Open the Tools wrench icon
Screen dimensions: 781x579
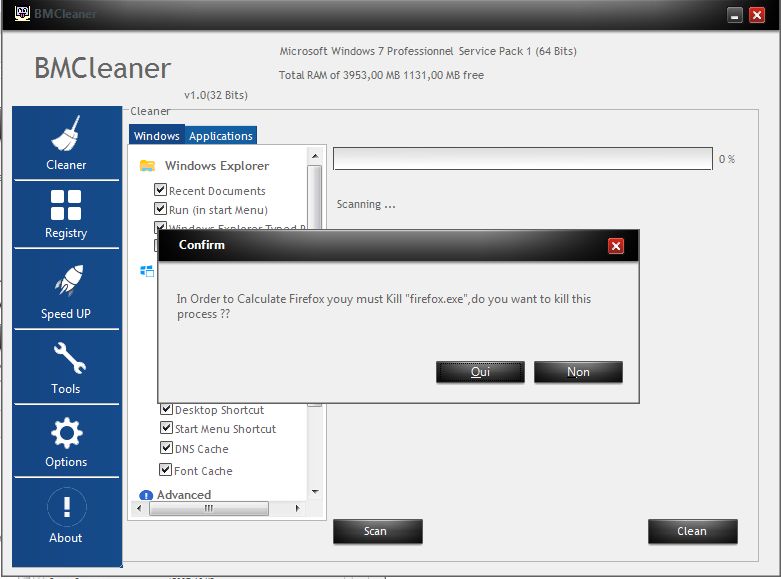point(70,357)
